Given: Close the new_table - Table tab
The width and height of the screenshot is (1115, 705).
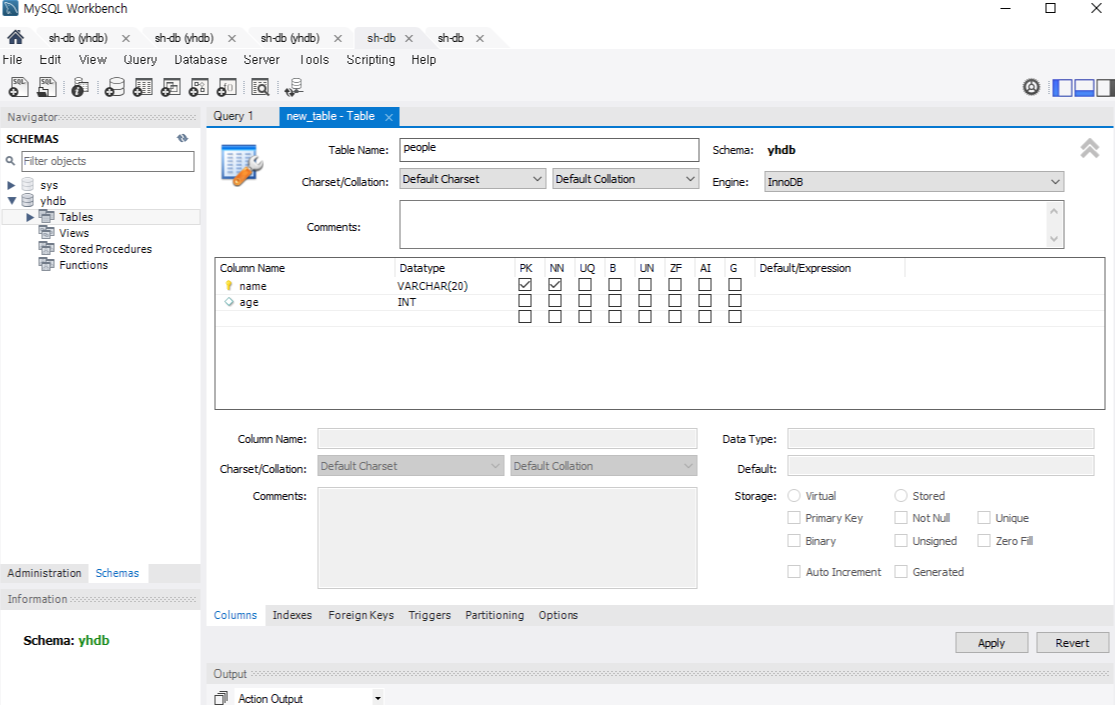Looking at the screenshot, I should pyautogui.click(x=389, y=117).
